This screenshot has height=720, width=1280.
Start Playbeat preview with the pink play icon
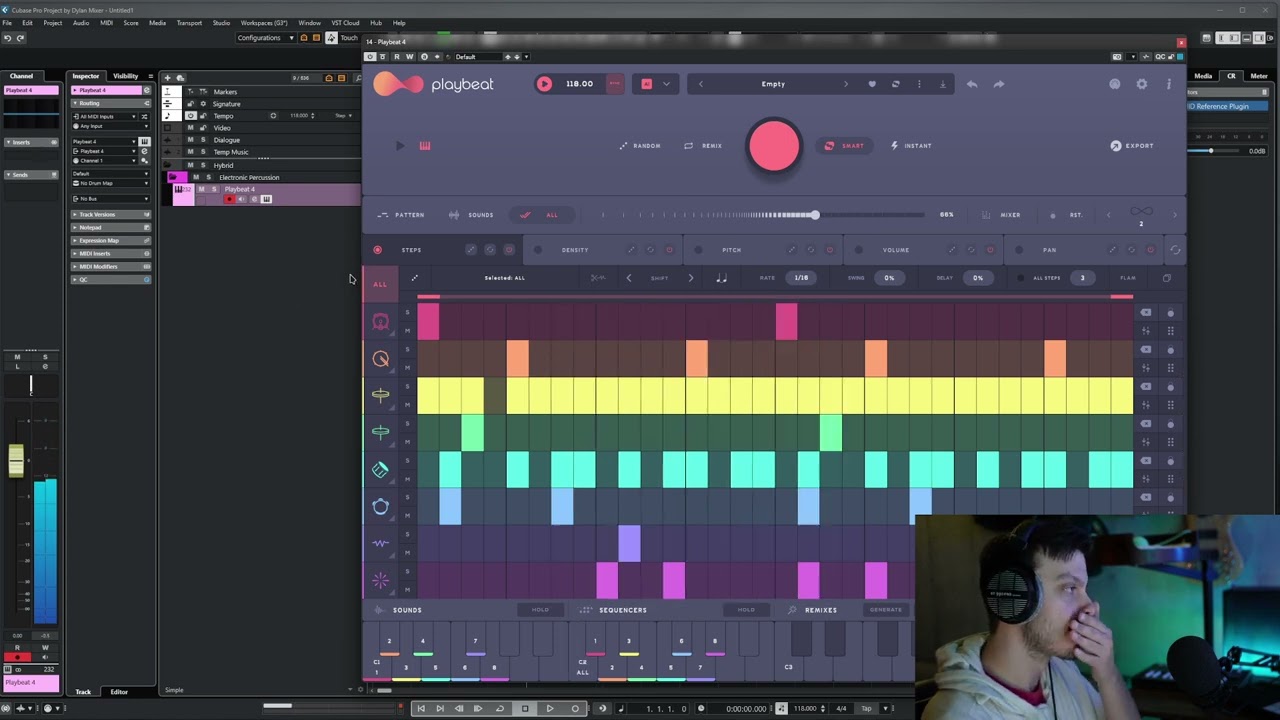544,84
